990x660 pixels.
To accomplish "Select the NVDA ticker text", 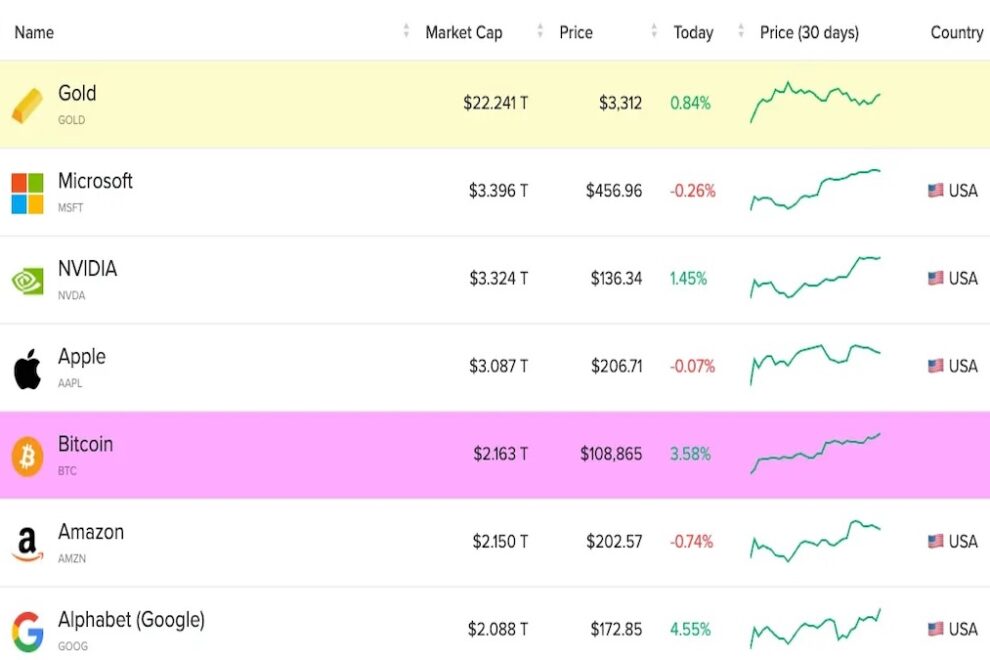I will pyautogui.click(x=71, y=296).
